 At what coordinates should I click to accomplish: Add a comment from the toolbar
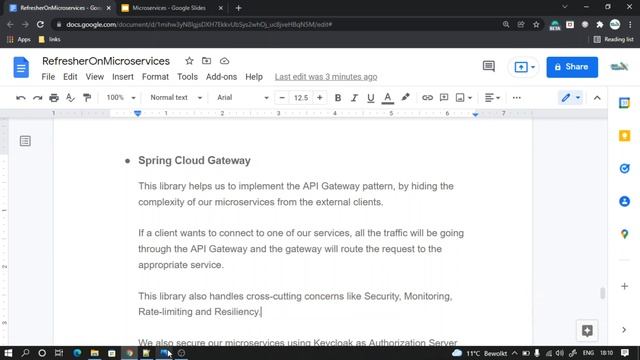click(444, 98)
